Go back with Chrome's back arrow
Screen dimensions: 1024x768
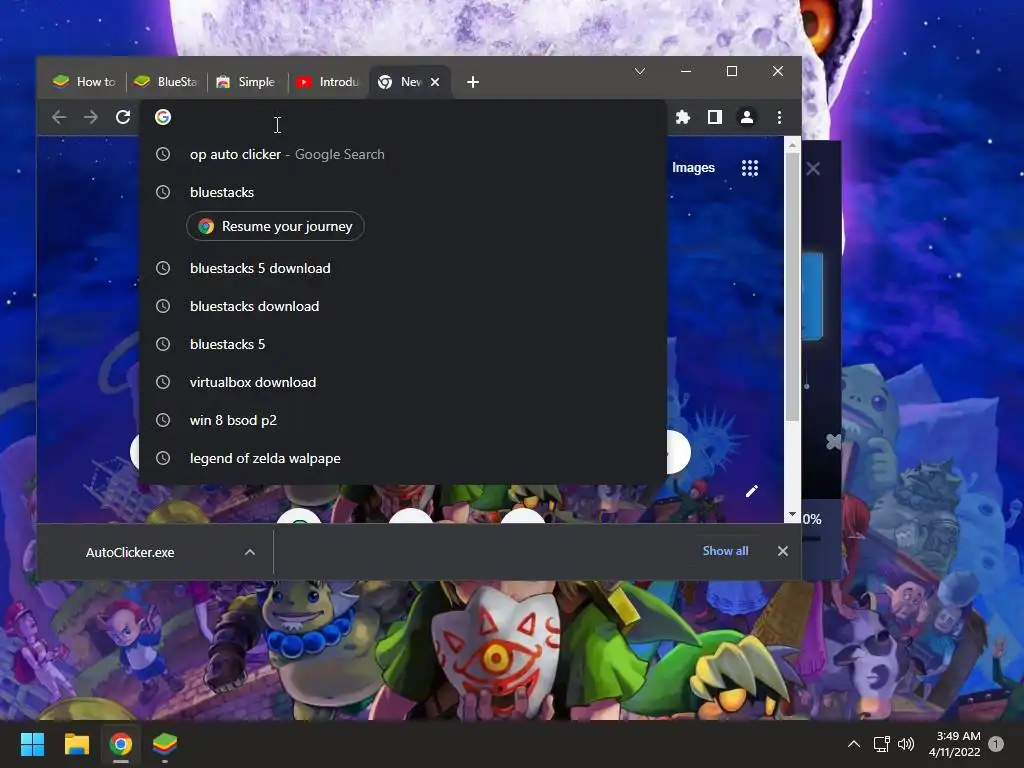(x=59, y=117)
